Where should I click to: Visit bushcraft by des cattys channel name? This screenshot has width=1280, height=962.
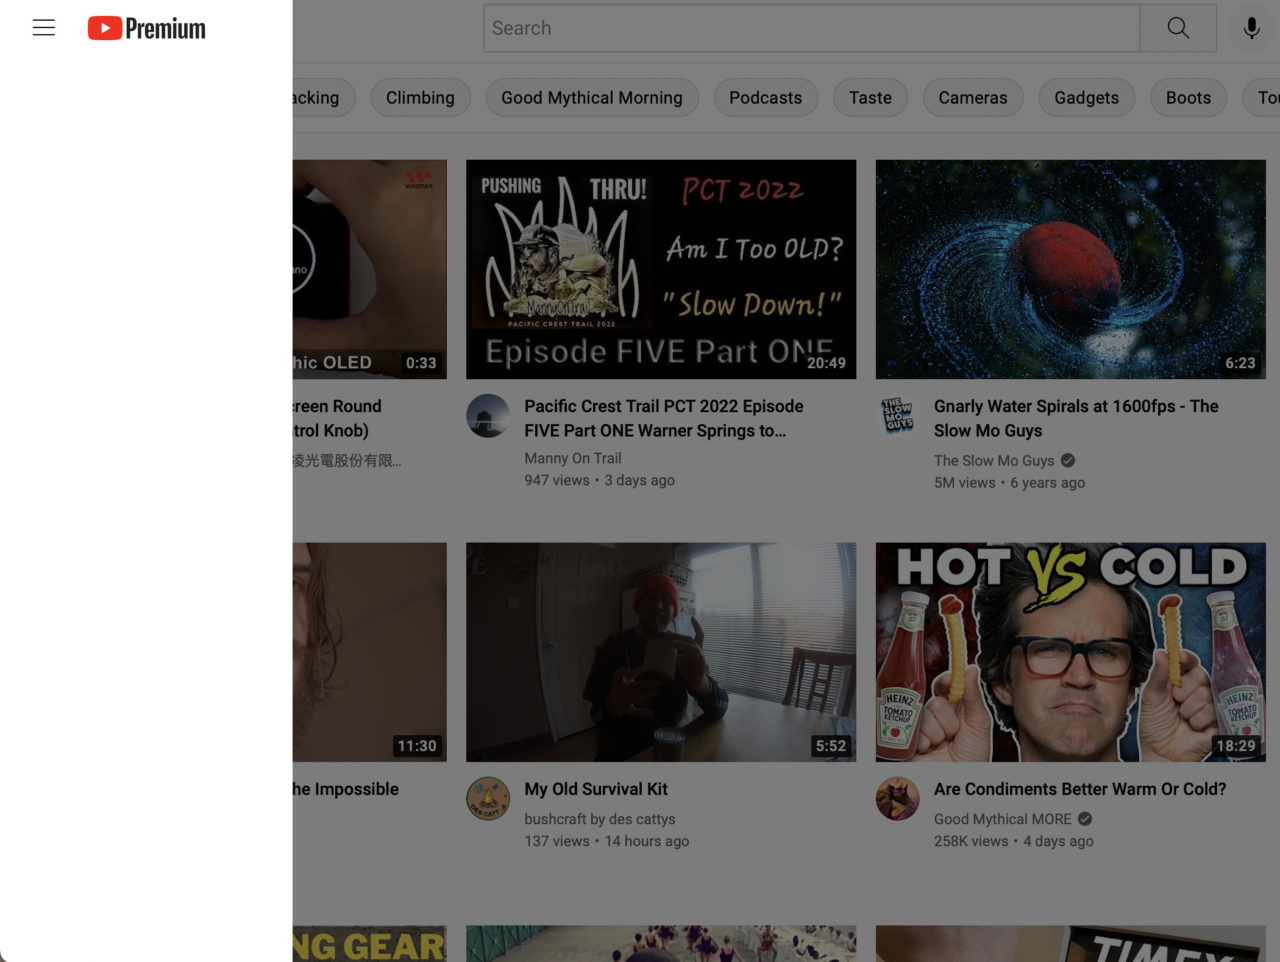coord(600,819)
